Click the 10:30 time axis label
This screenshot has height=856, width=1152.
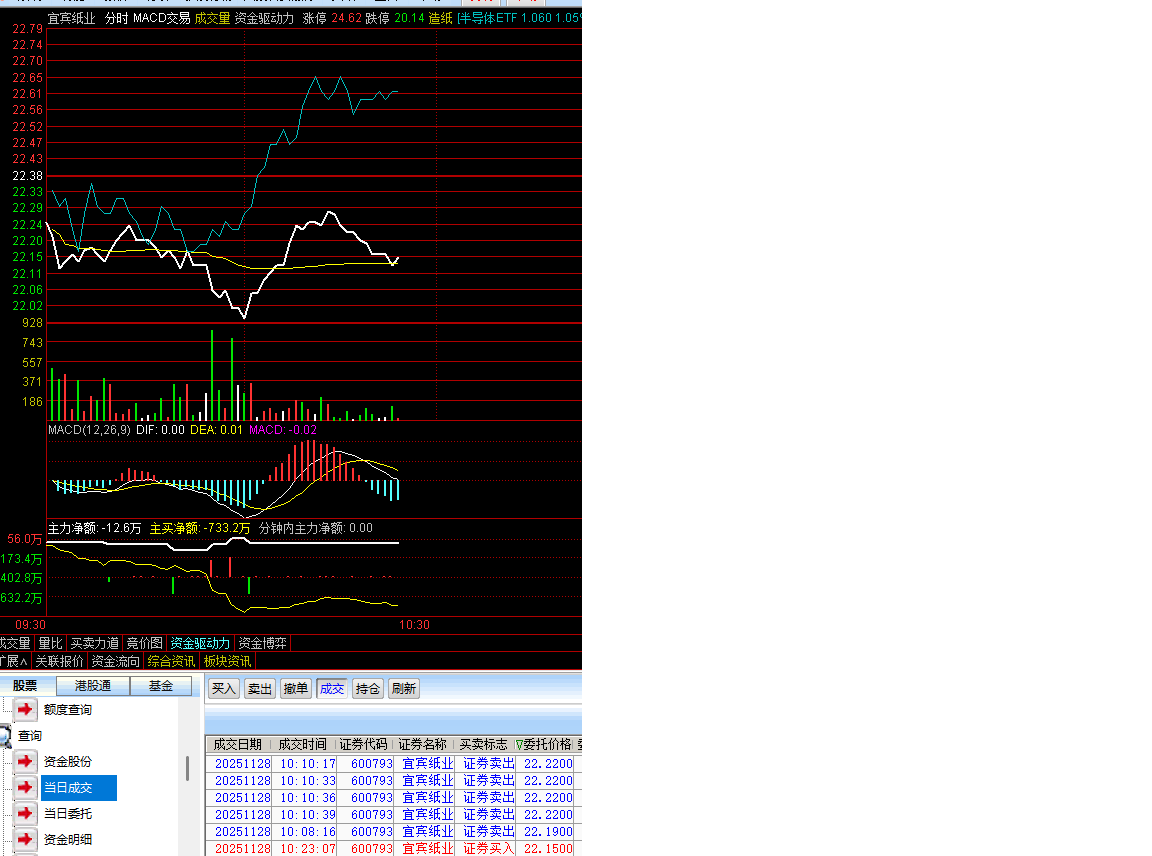point(414,625)
